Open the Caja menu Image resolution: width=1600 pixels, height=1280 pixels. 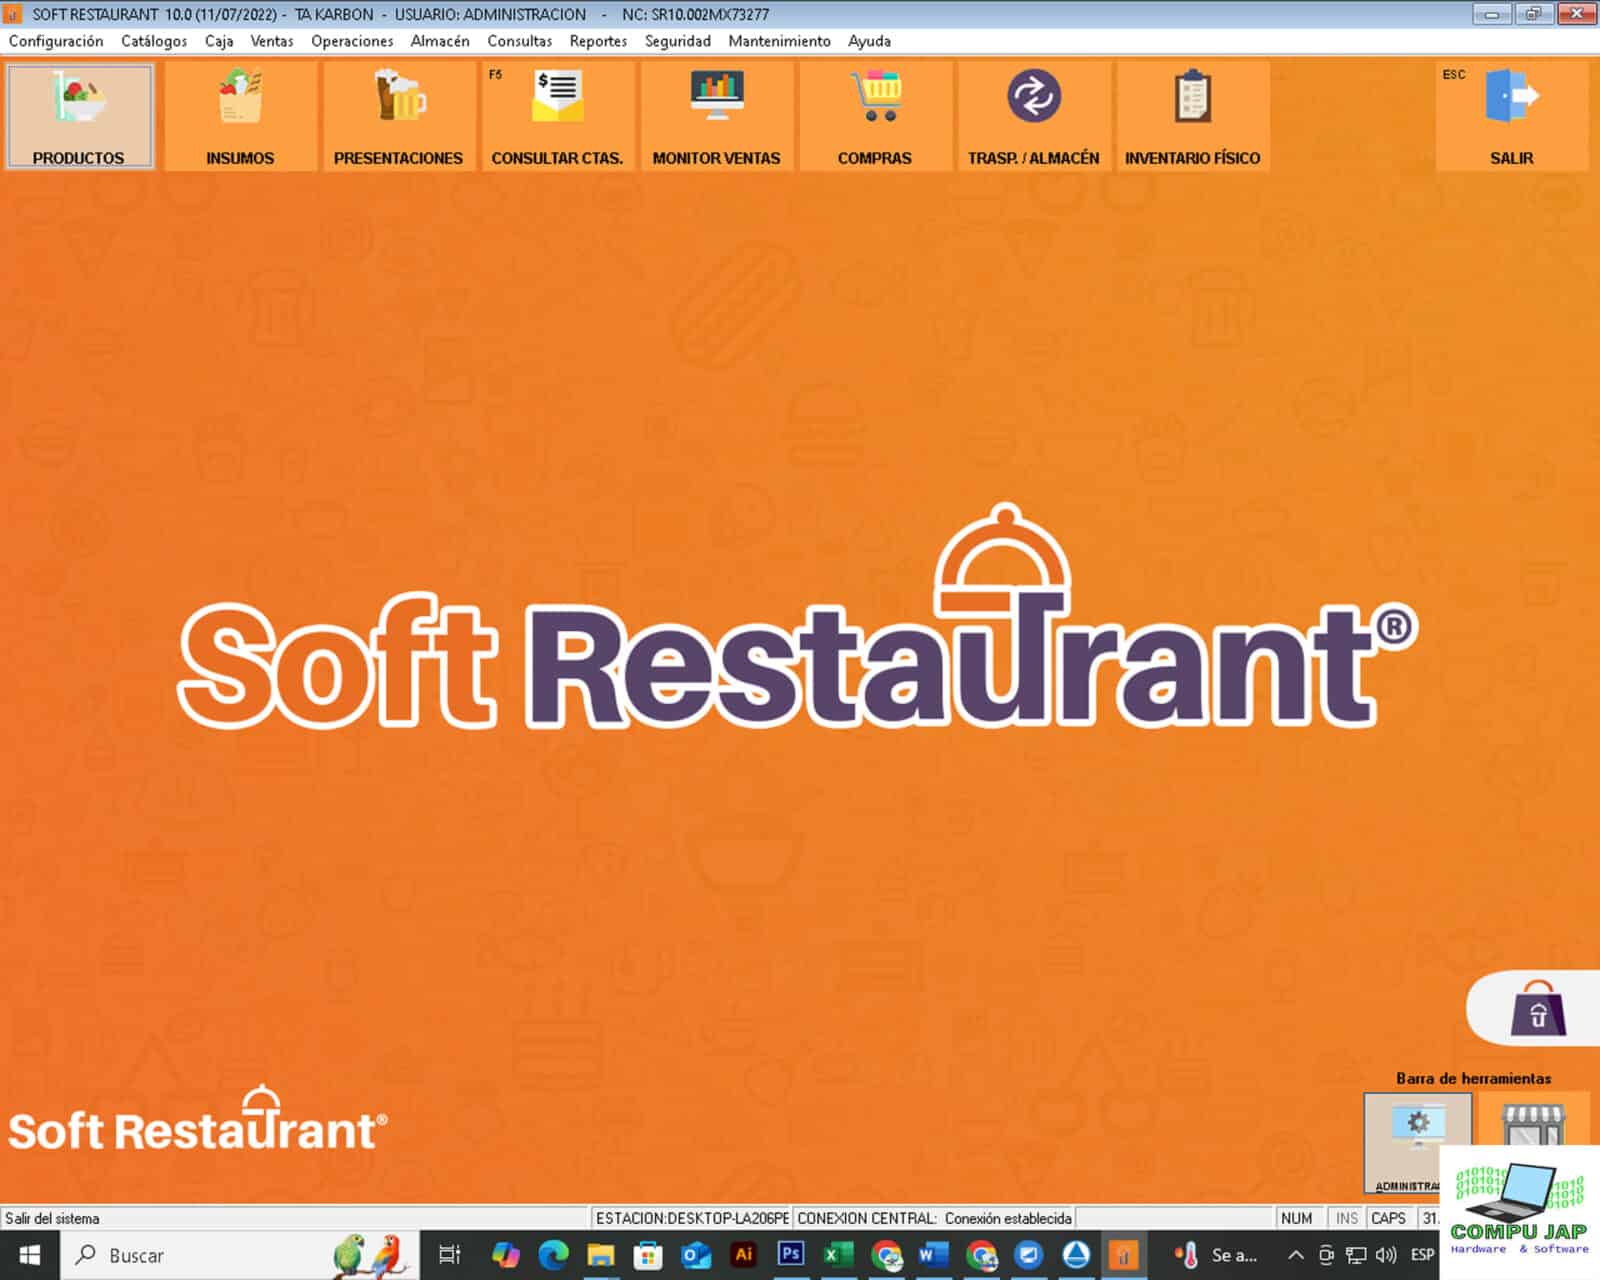point(219,41)
